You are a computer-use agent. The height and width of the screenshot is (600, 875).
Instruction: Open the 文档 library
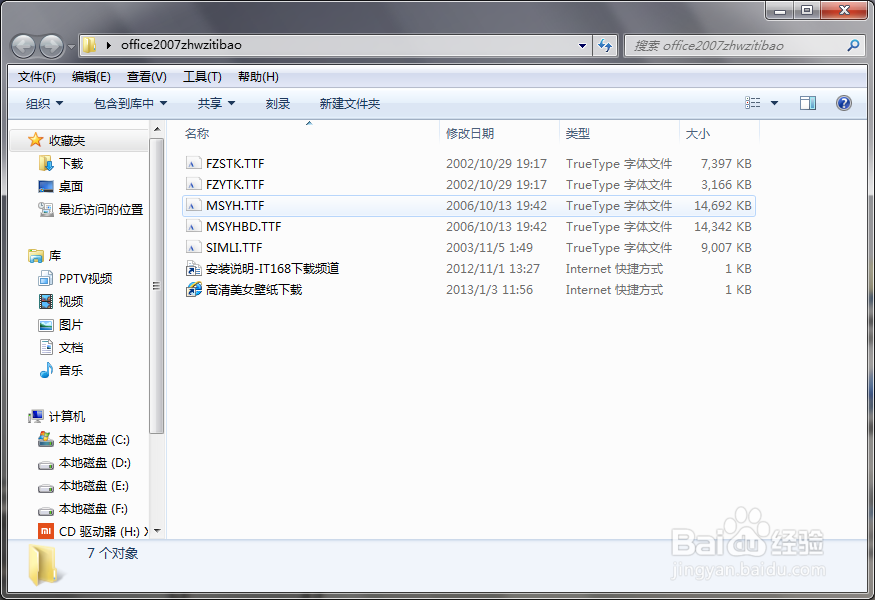pyautogui.click(x=71, y=348)
